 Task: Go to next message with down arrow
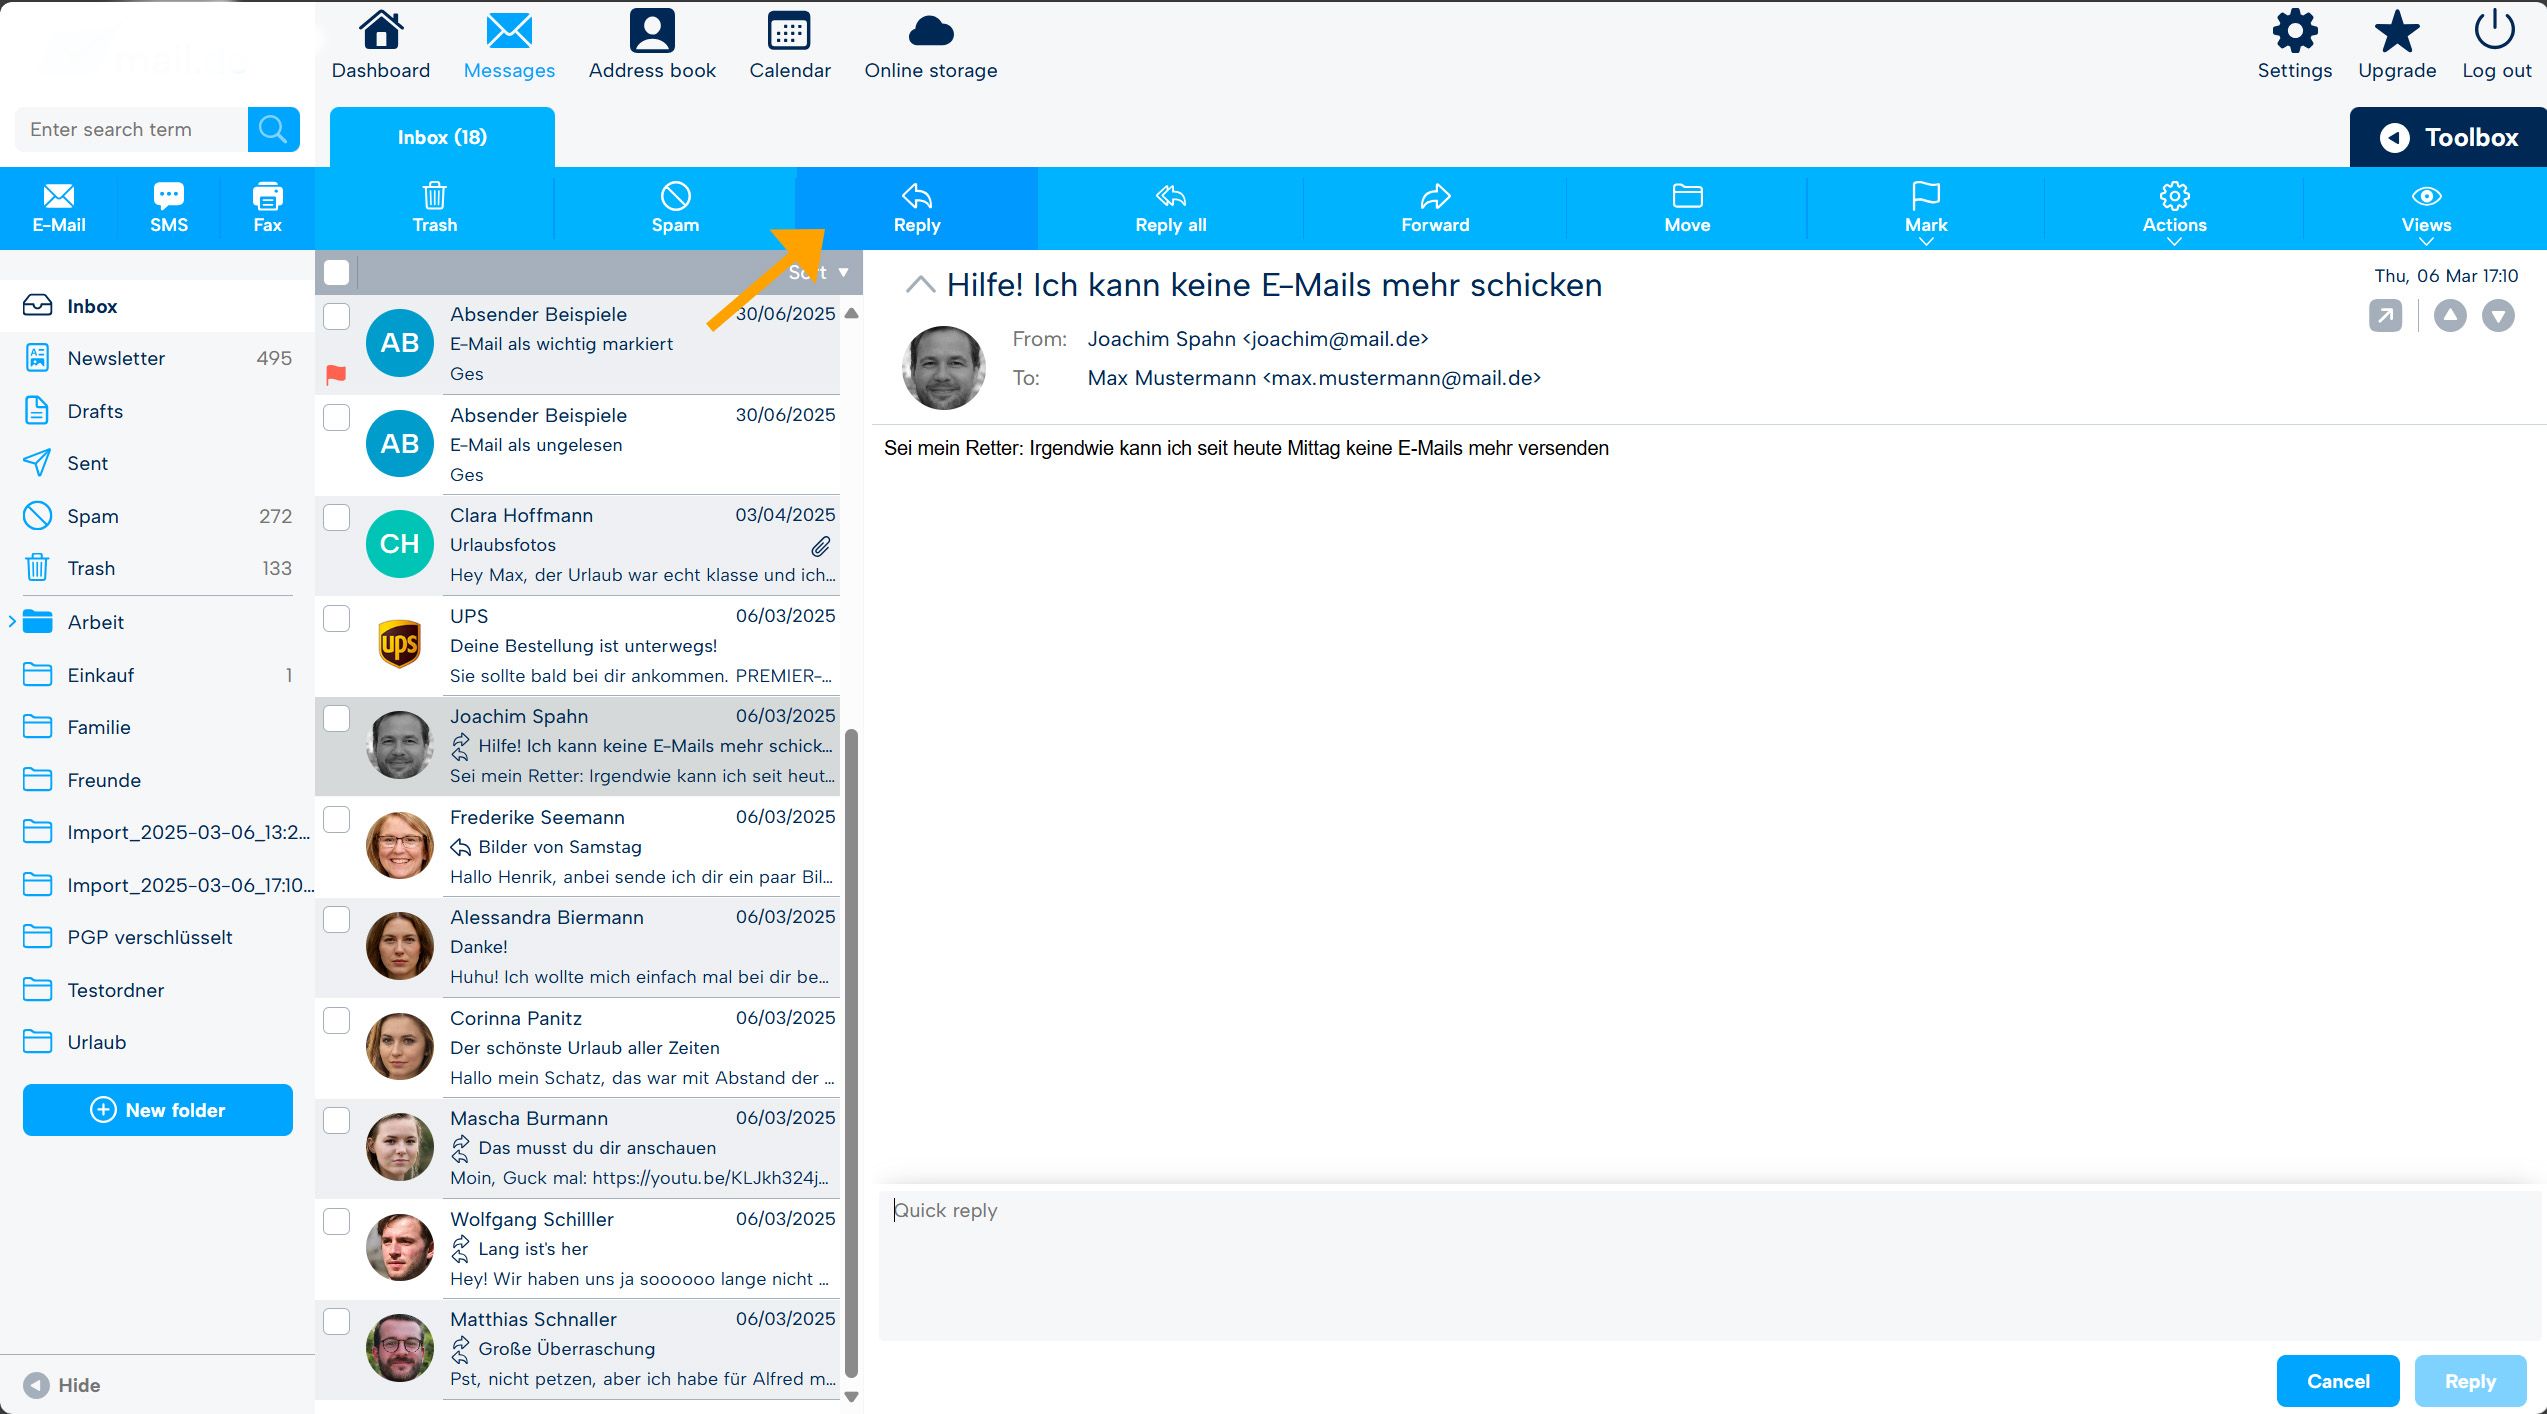[x=2498, y=316]
